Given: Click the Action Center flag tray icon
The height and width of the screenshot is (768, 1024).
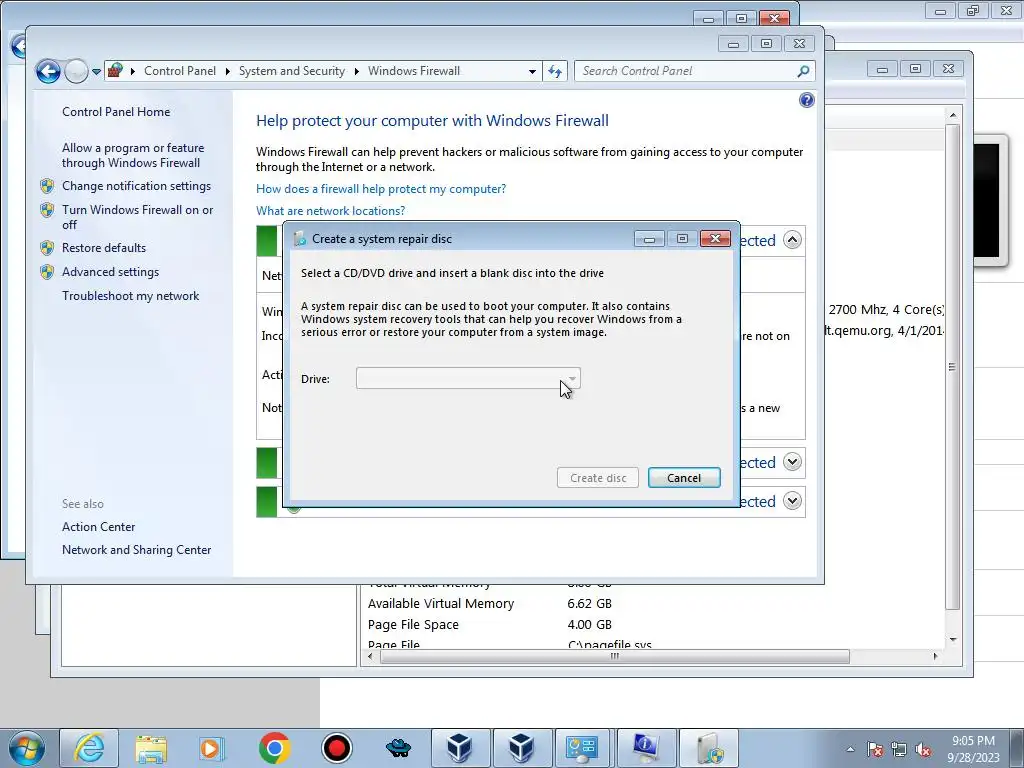Looking at the screenshot, I should click(x=875, y=749).
